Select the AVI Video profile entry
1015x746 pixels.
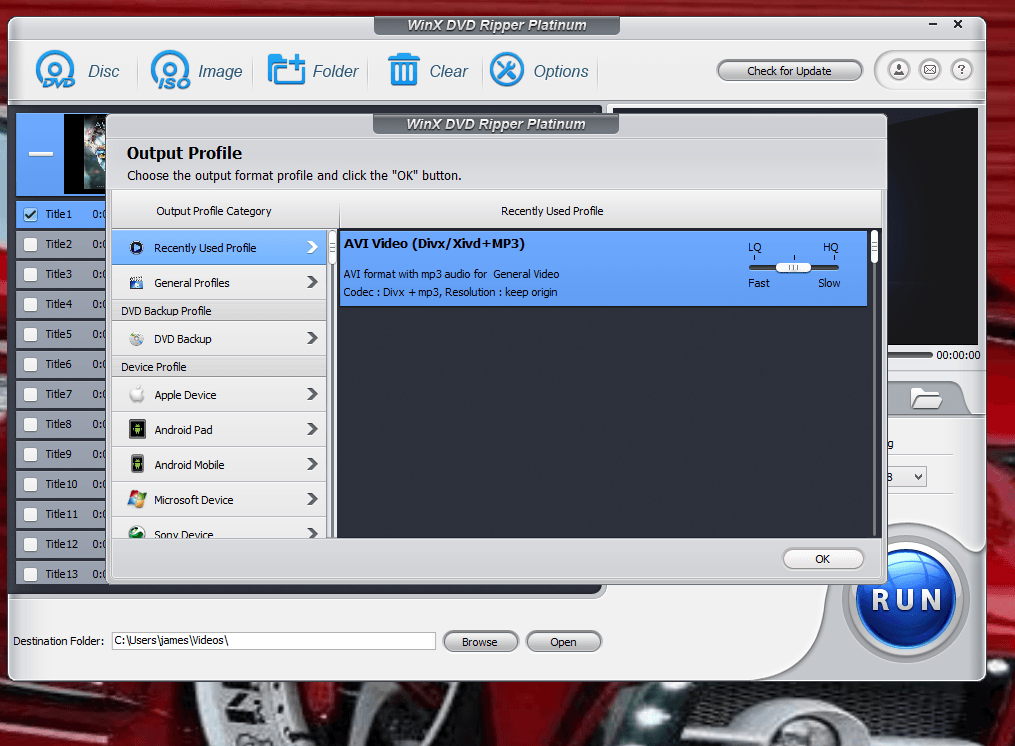click(540, 268)
